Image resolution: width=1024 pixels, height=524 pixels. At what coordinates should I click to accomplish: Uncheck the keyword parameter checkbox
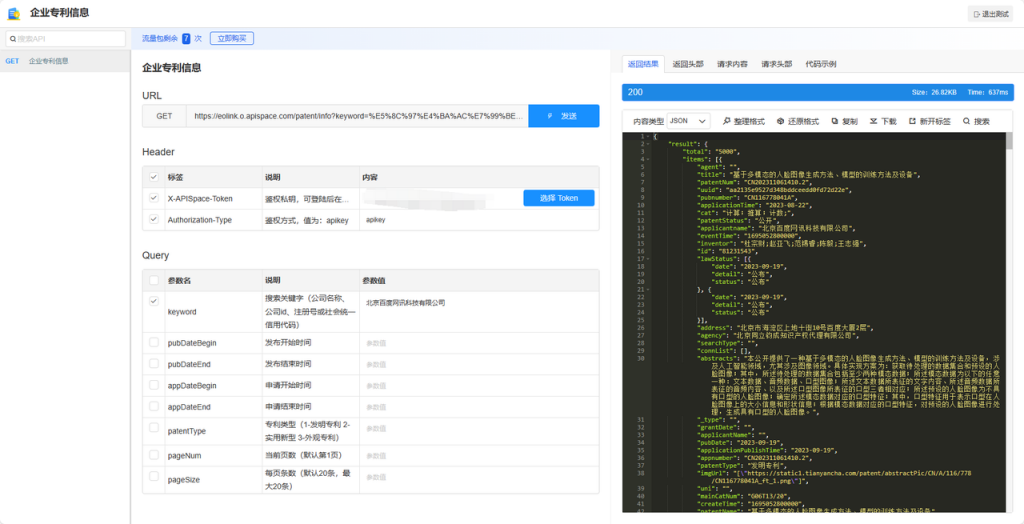[x=153, y=301]
